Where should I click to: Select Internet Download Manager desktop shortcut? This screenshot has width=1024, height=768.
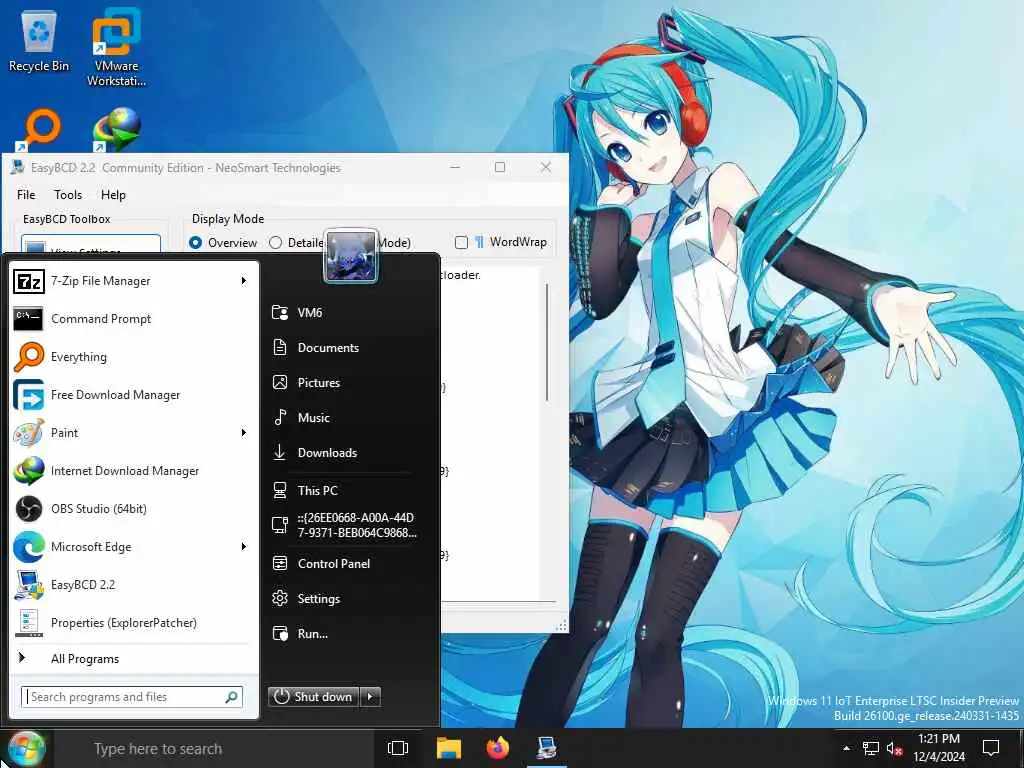(x=116, y=129)
